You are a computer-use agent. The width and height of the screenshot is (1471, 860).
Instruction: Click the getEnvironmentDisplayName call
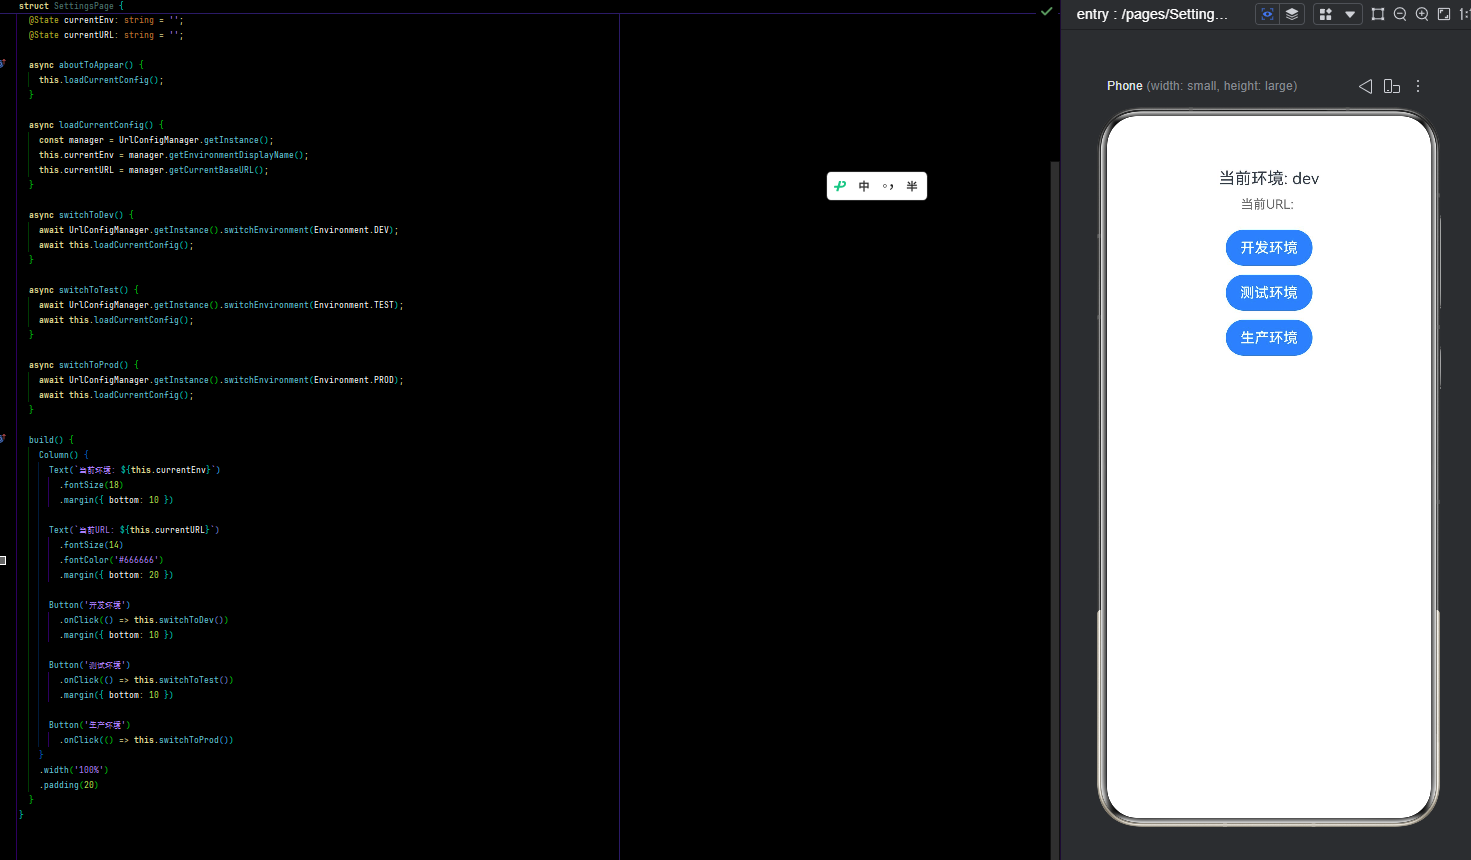point(231,155)
